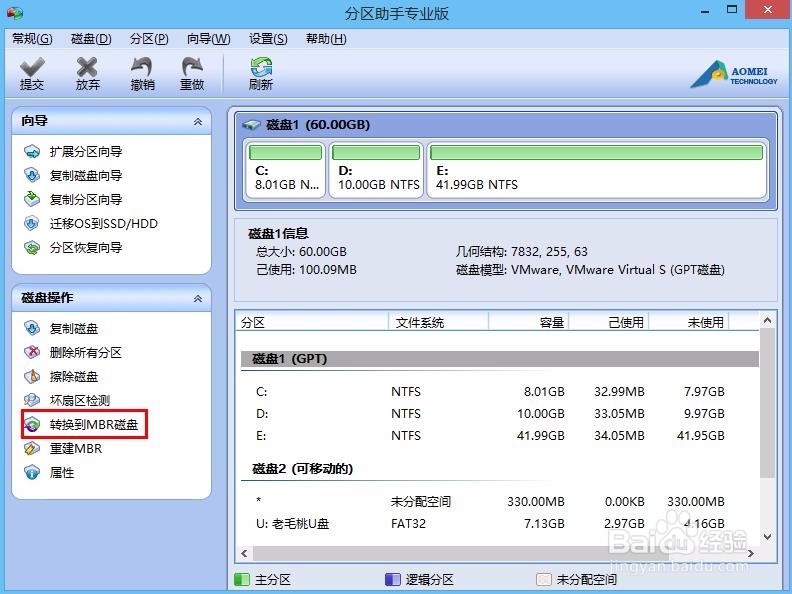792x594 pixels.
Task: Minimize the 分区助手专业版 window
Action: click(705, 11)
